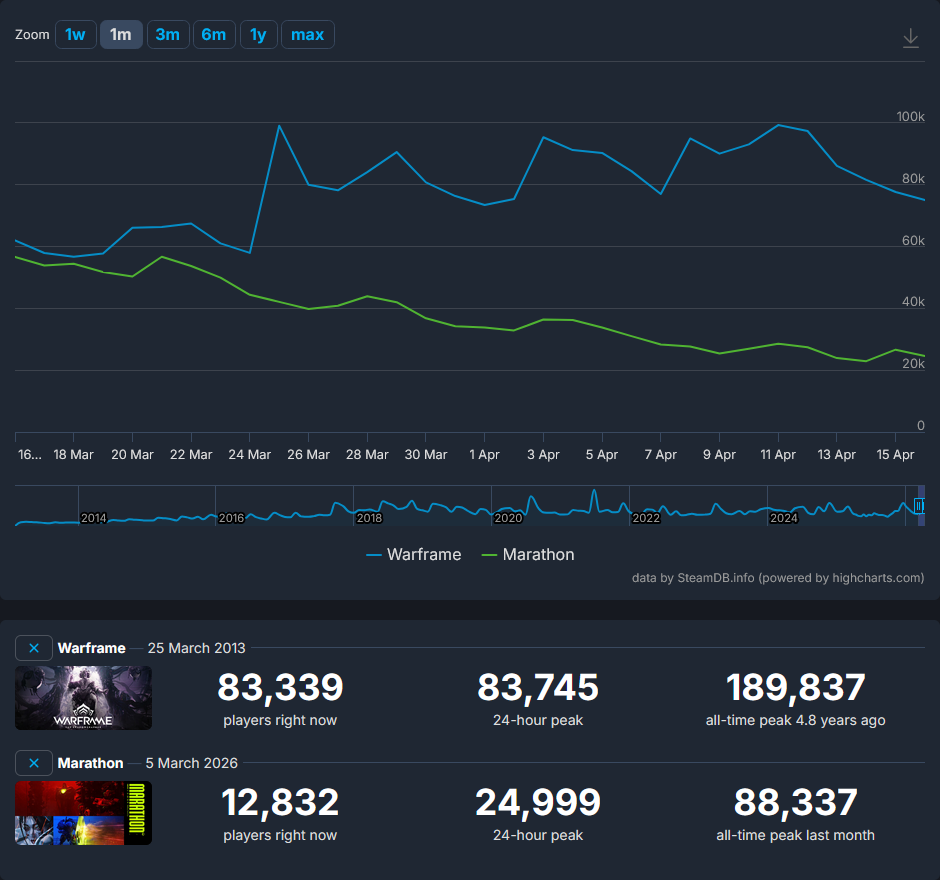Screen dimensions: 940x880
Task: Click Warframe's release date 25 March 2013
Action: (x=197, y=648)
